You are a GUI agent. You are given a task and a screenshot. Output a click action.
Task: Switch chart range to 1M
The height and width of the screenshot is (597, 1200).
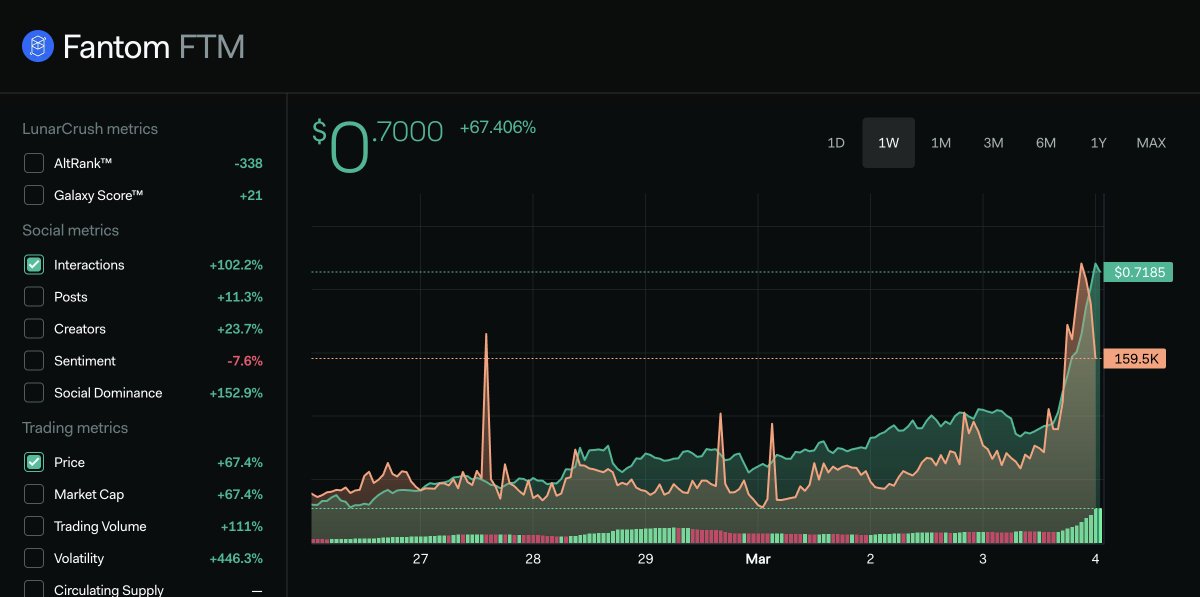941,143
